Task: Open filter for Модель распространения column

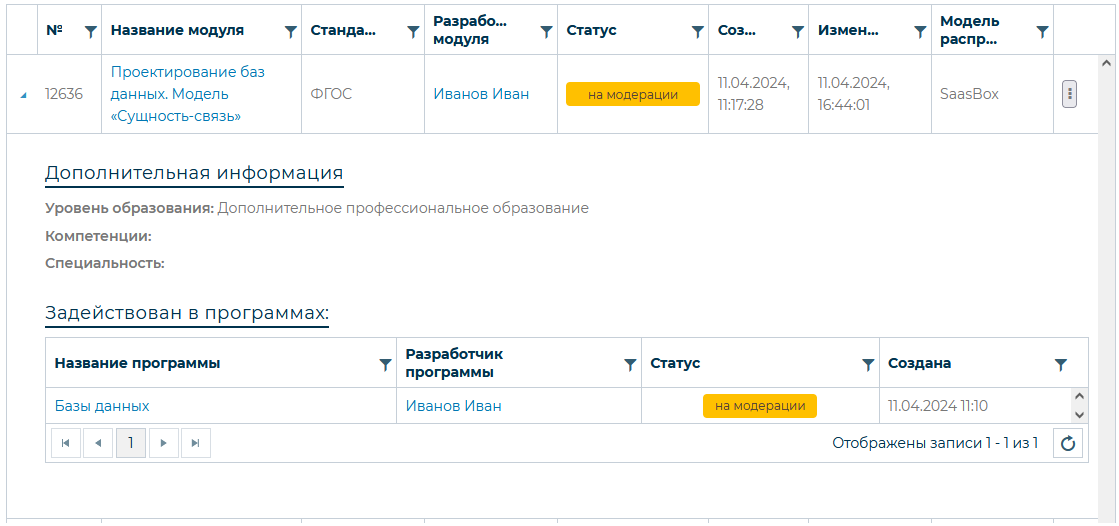Action: click(x=1042, y=32)
